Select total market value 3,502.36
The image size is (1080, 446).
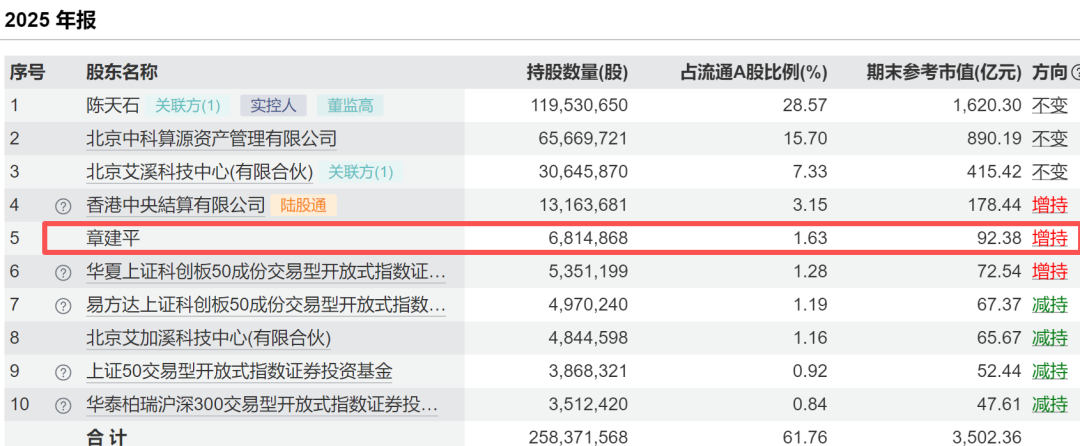(x=989, y=436)
